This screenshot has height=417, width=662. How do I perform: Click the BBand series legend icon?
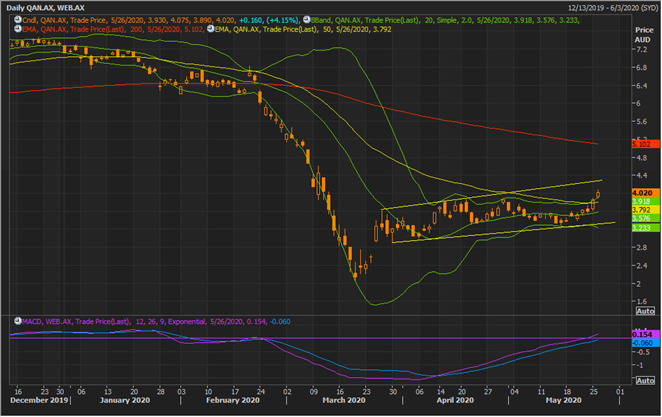pos(307,19)
